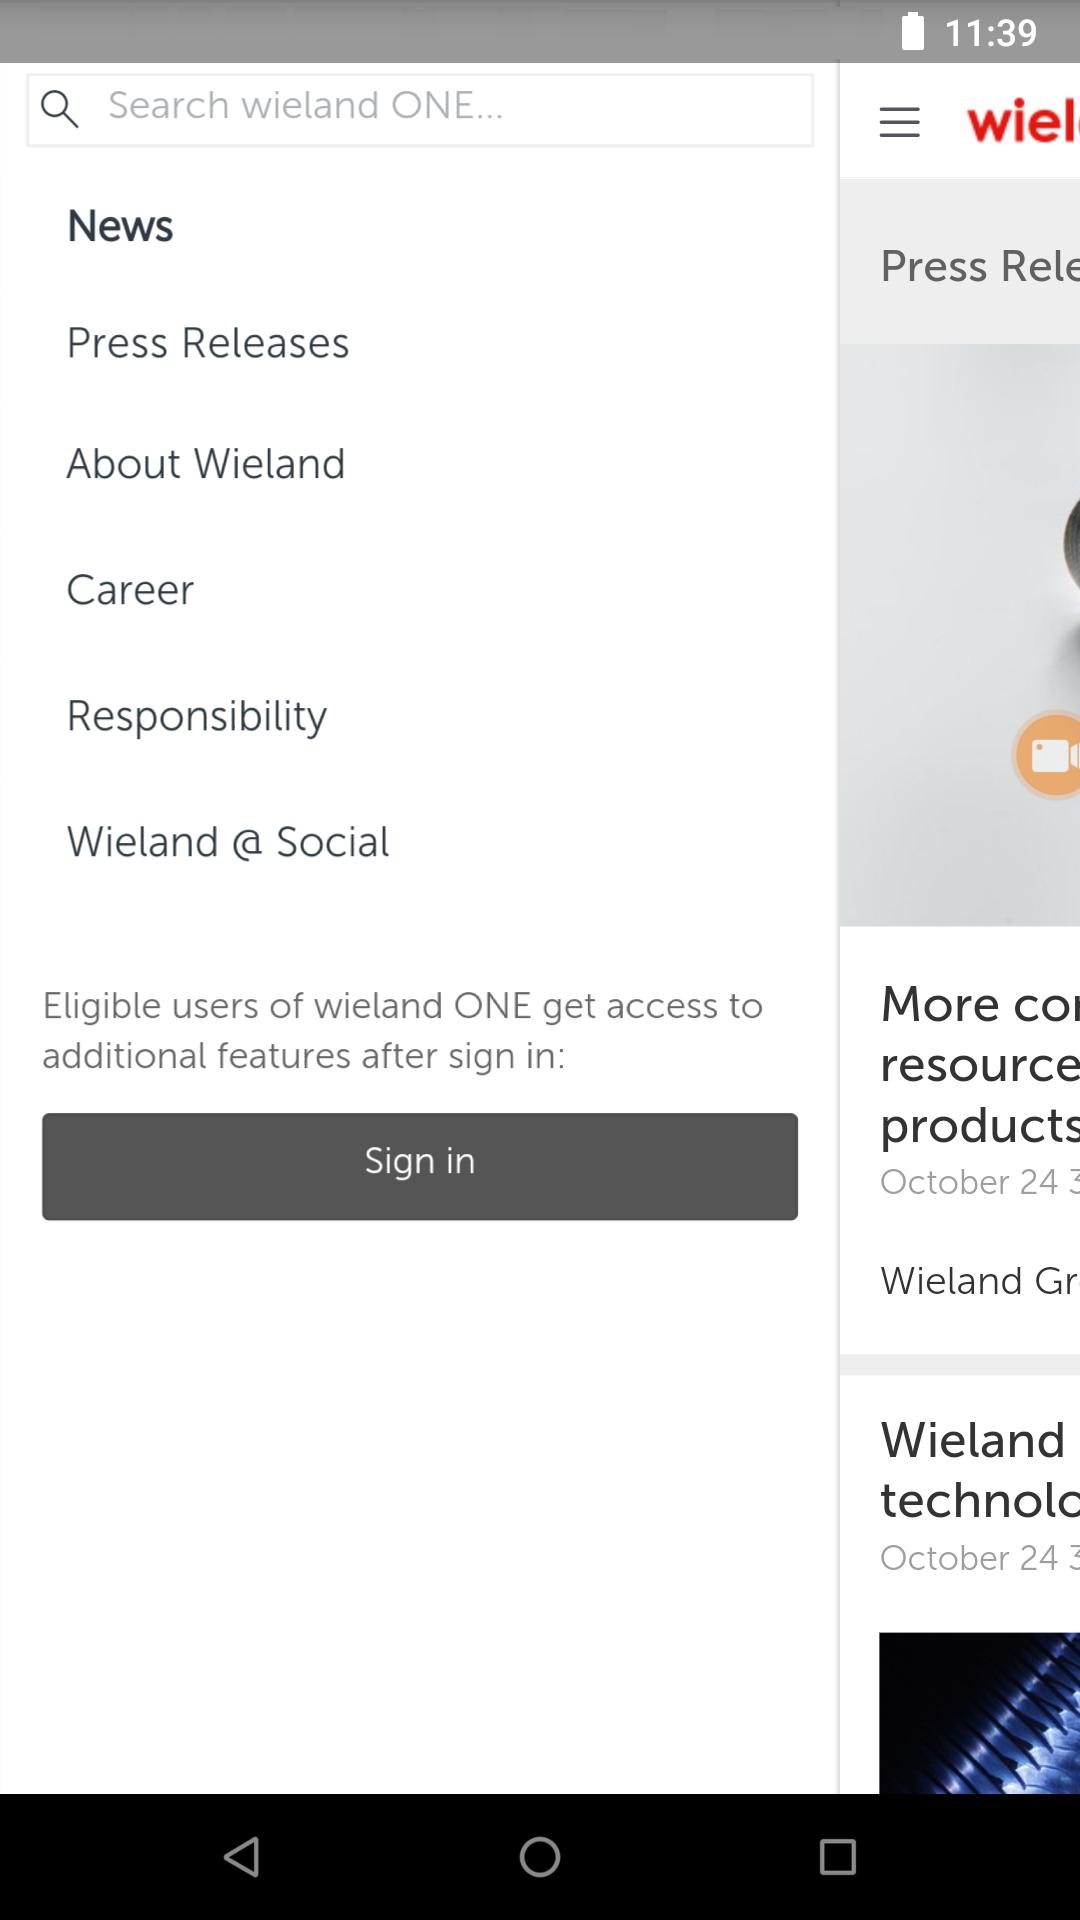
Task: Open the About Wieland section
Action: [206, 464]
